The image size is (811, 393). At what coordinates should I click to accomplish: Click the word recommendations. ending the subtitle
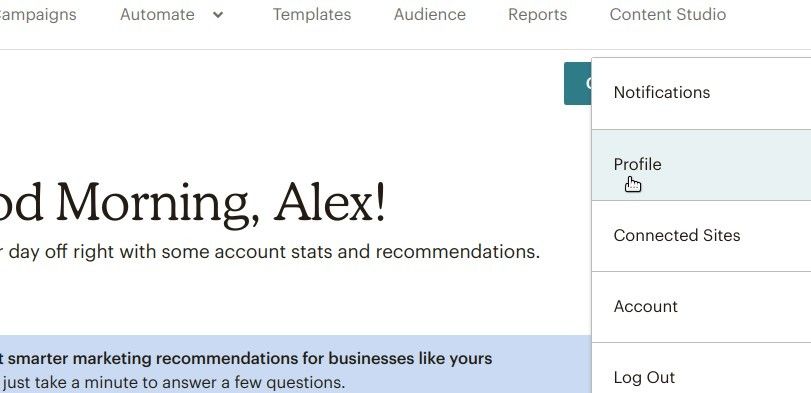458,252
